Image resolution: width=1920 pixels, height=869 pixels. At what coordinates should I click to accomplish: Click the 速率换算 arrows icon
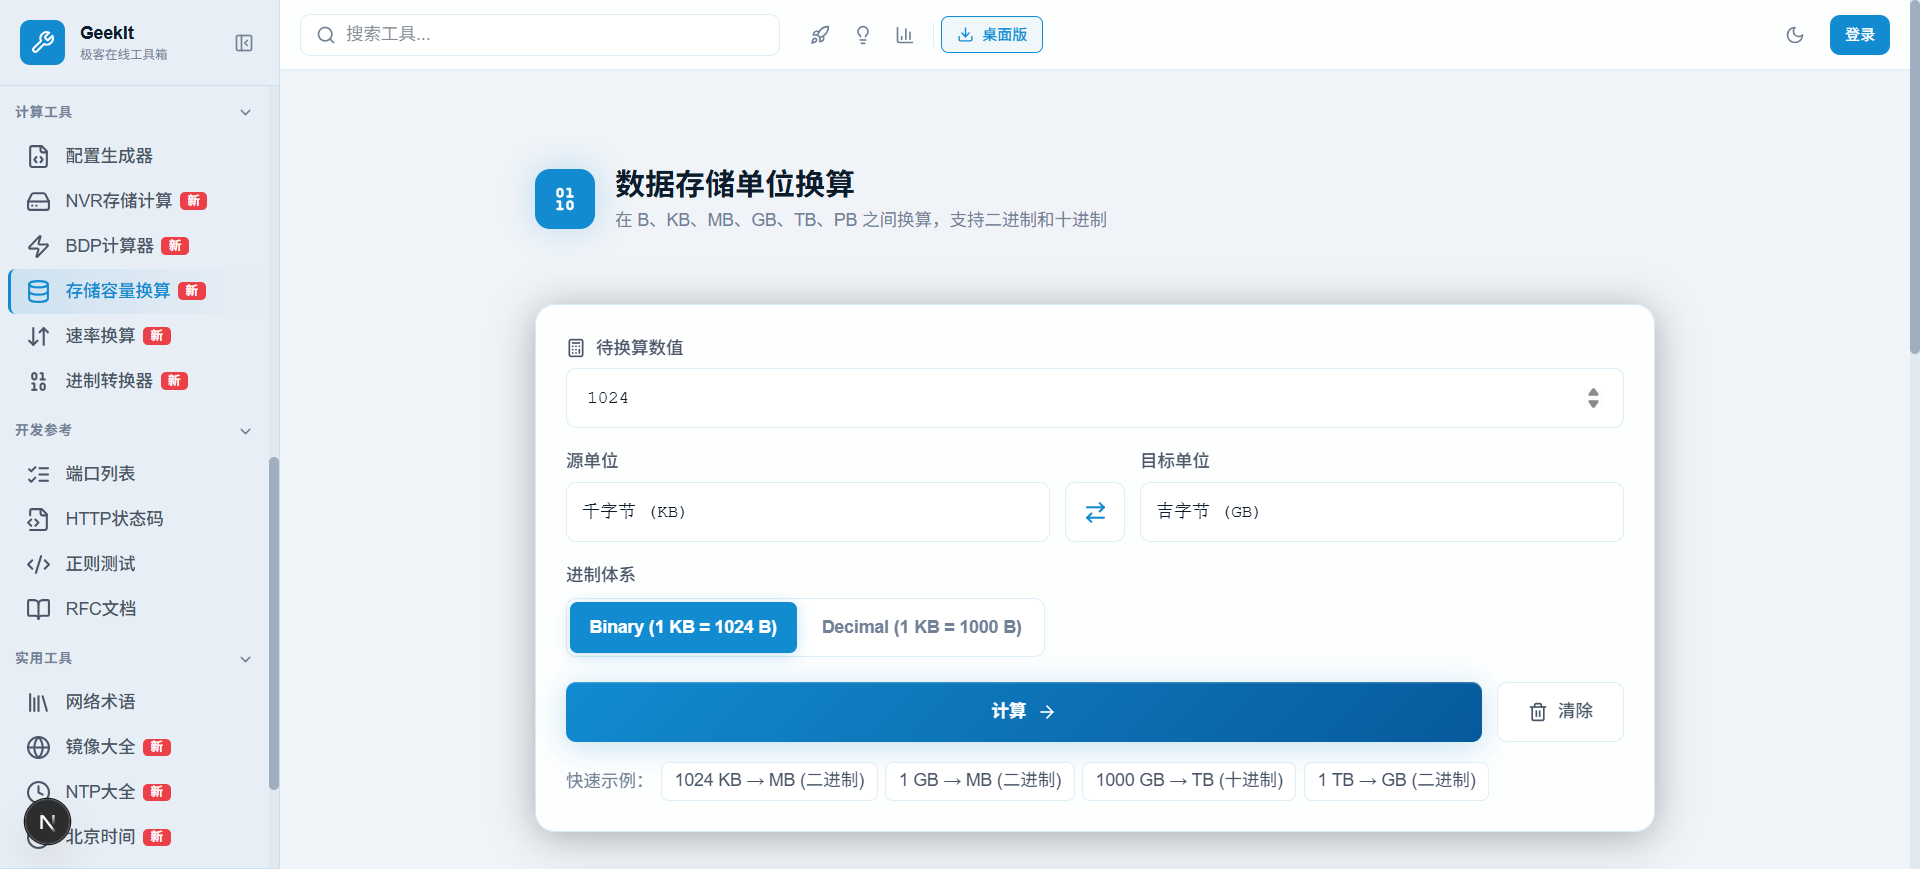coord(38,336)
